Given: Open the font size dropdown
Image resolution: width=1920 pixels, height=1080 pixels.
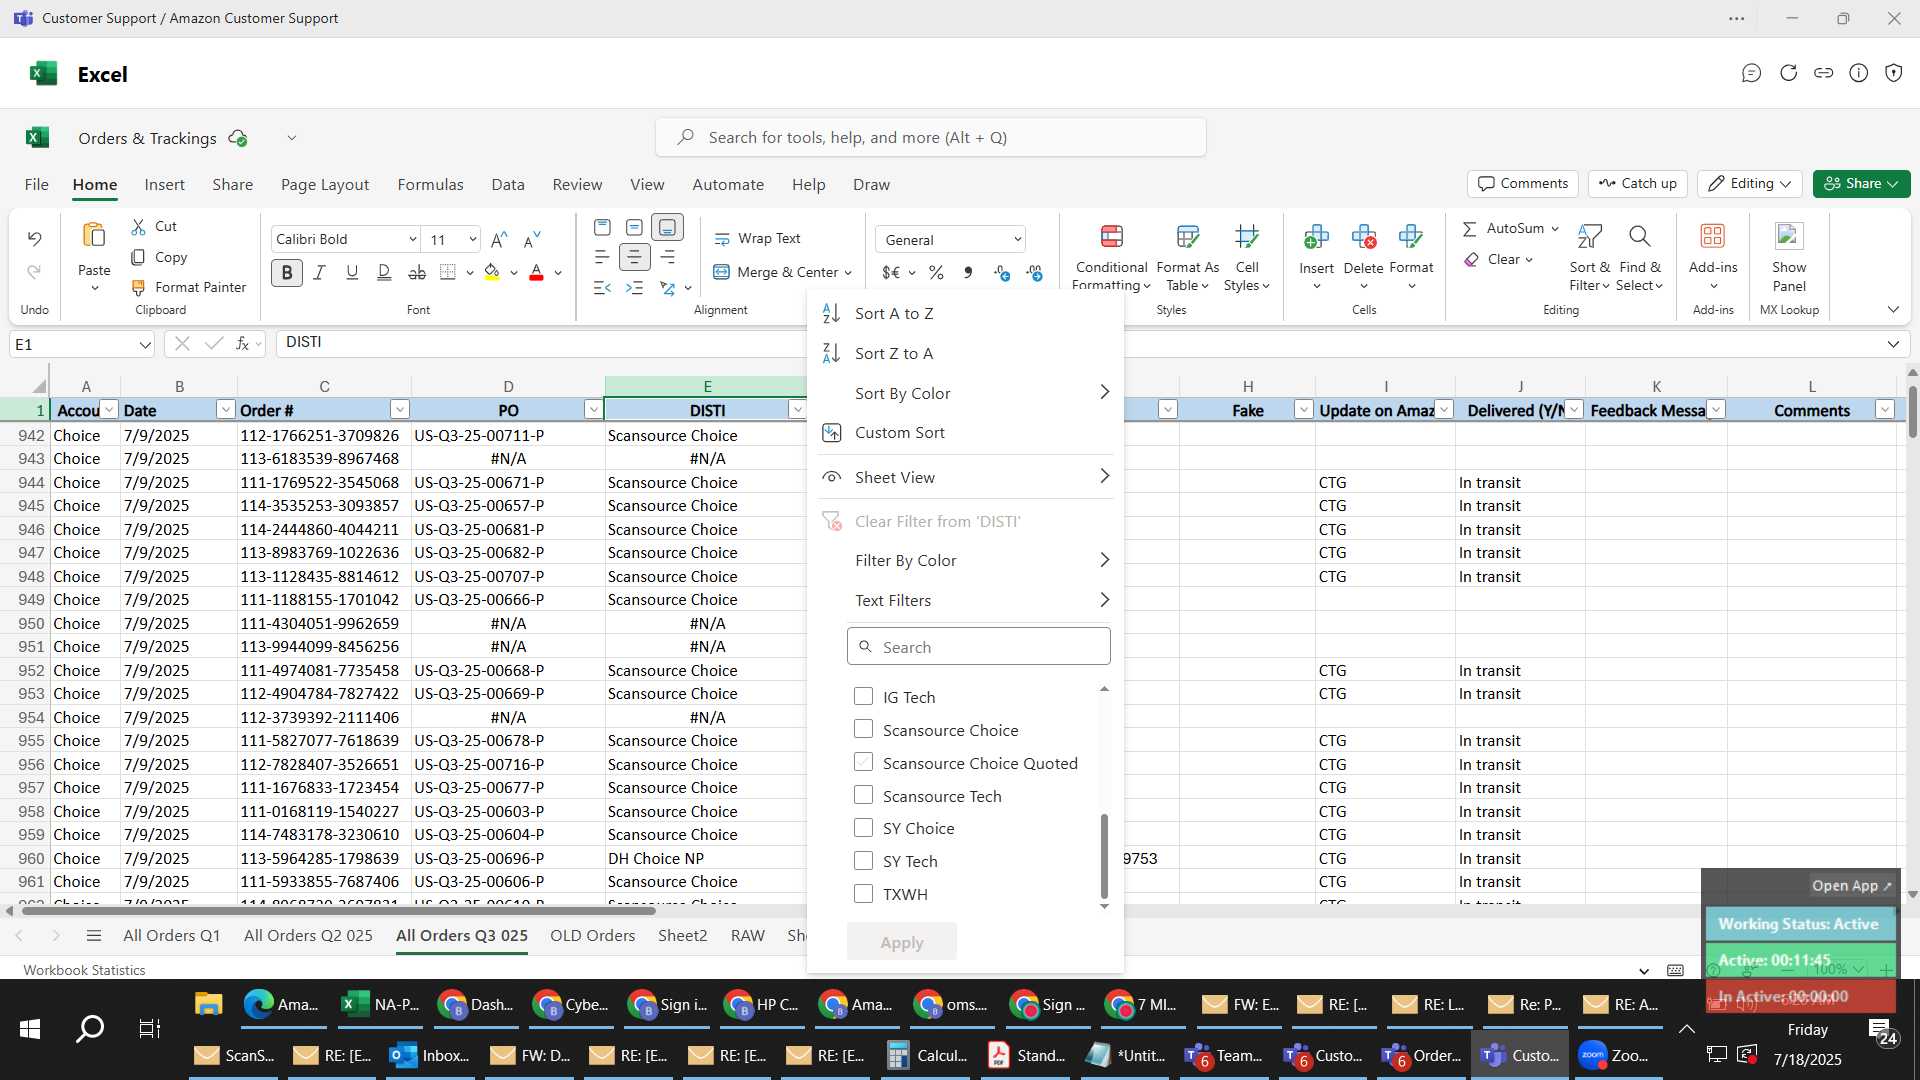Looking at the screenshot, I should coord(472,239).
